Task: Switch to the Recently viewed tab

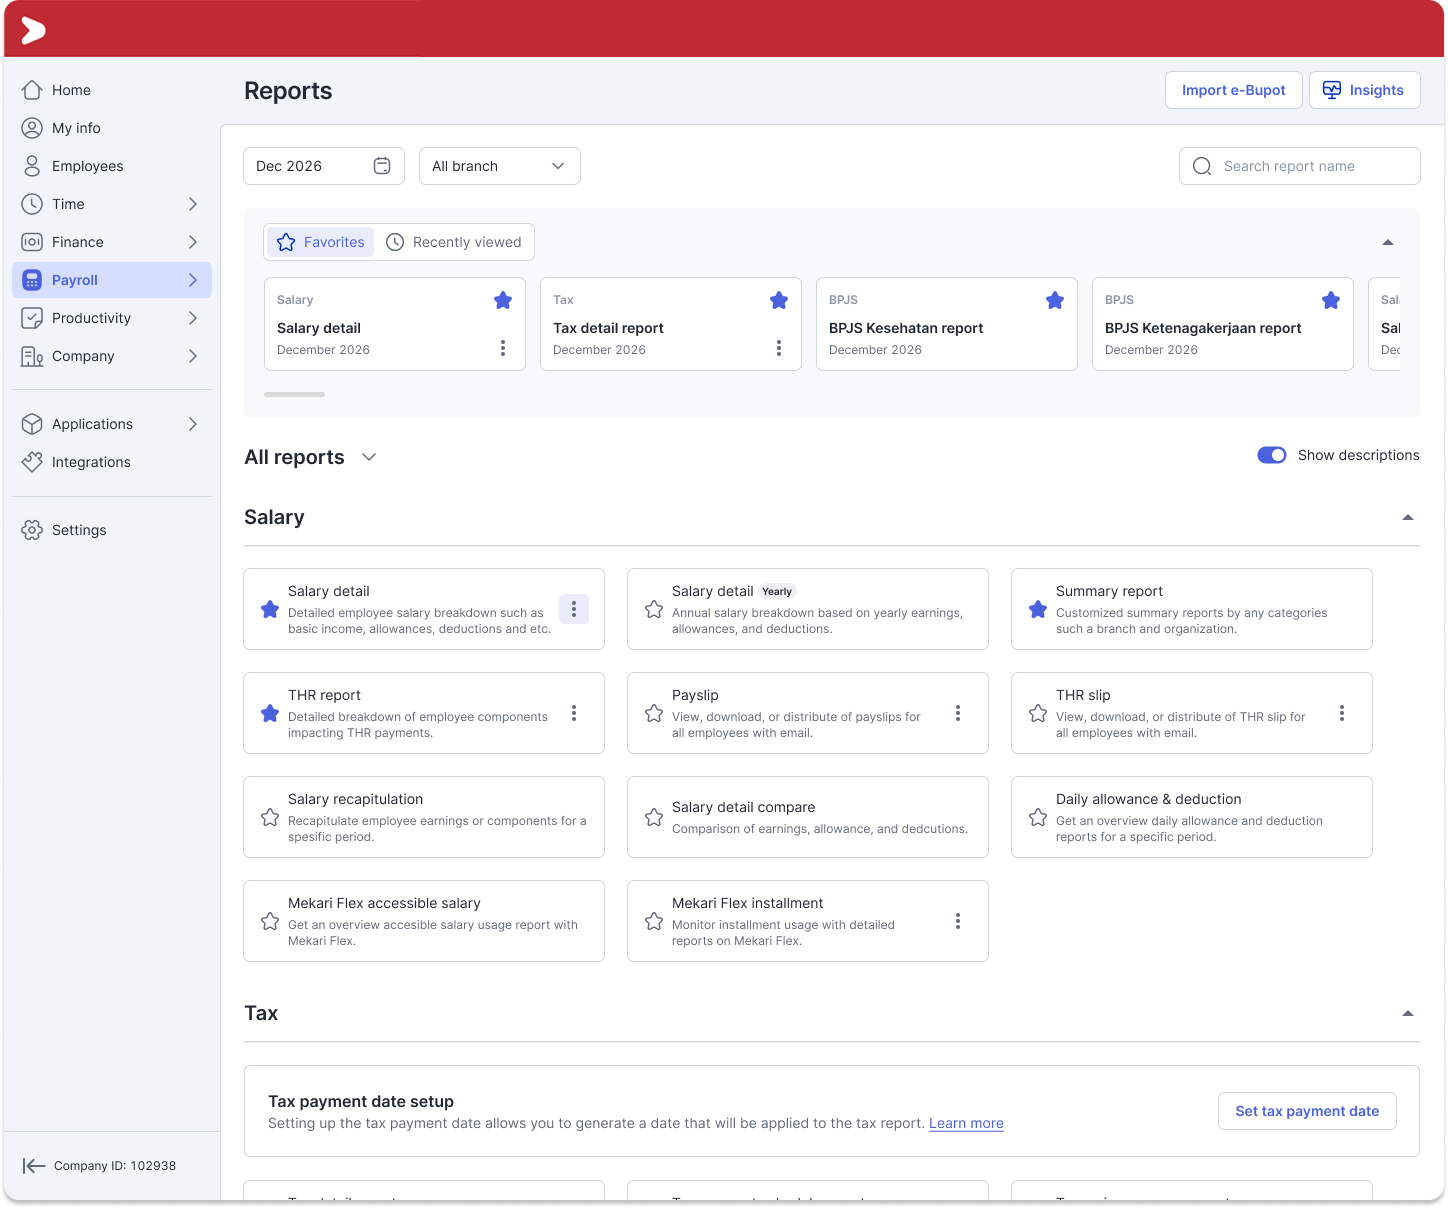Action: [x=454, y=242]
